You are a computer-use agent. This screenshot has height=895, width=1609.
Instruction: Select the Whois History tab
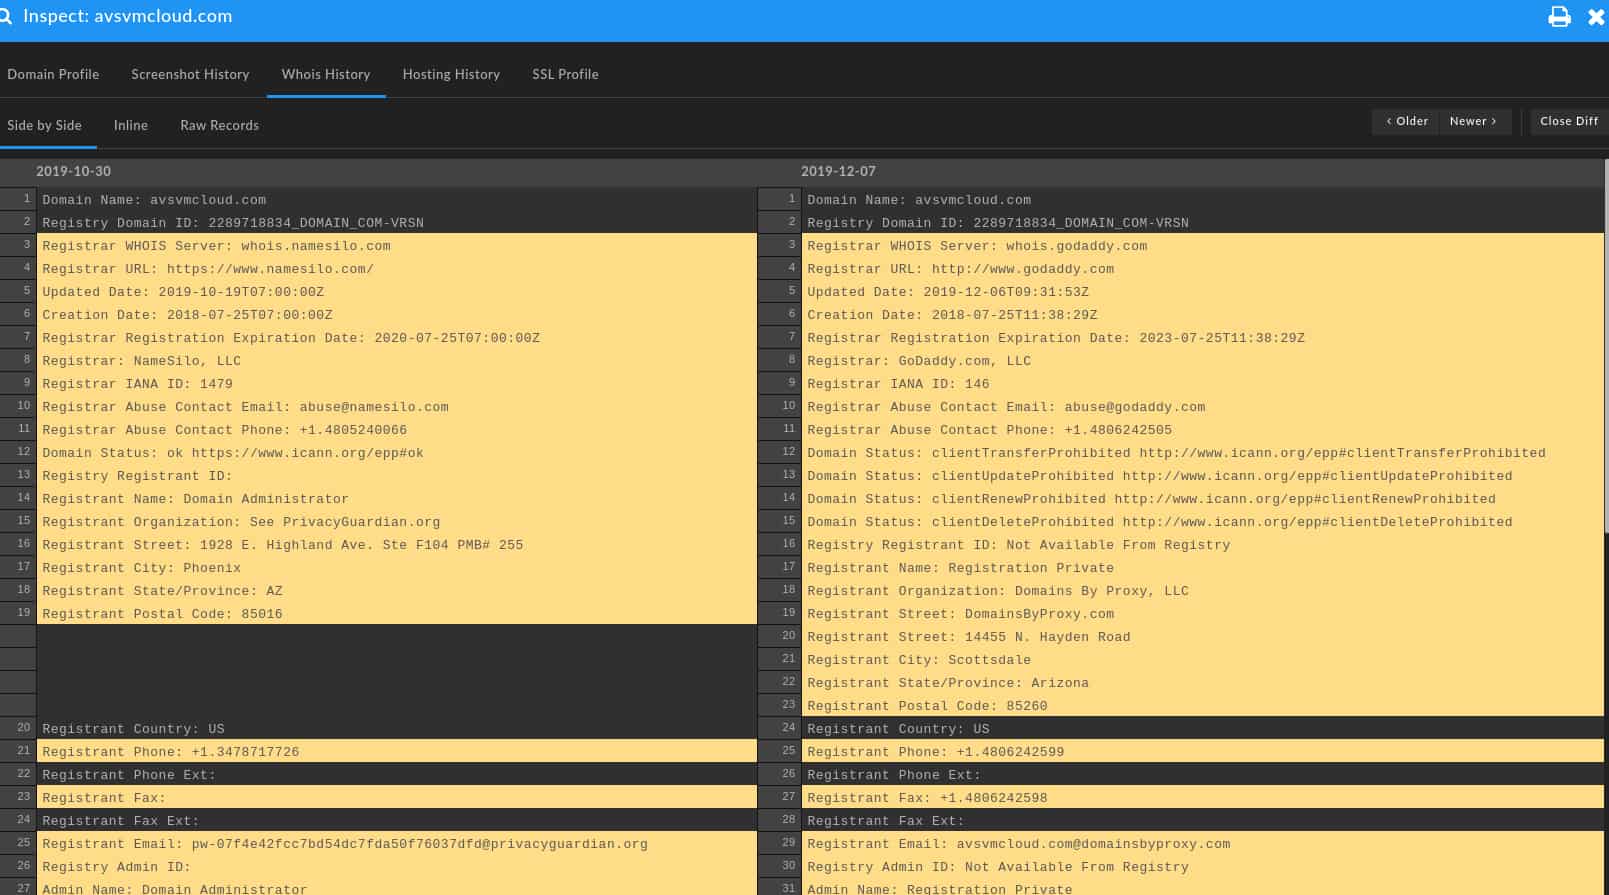pos(326,74)
